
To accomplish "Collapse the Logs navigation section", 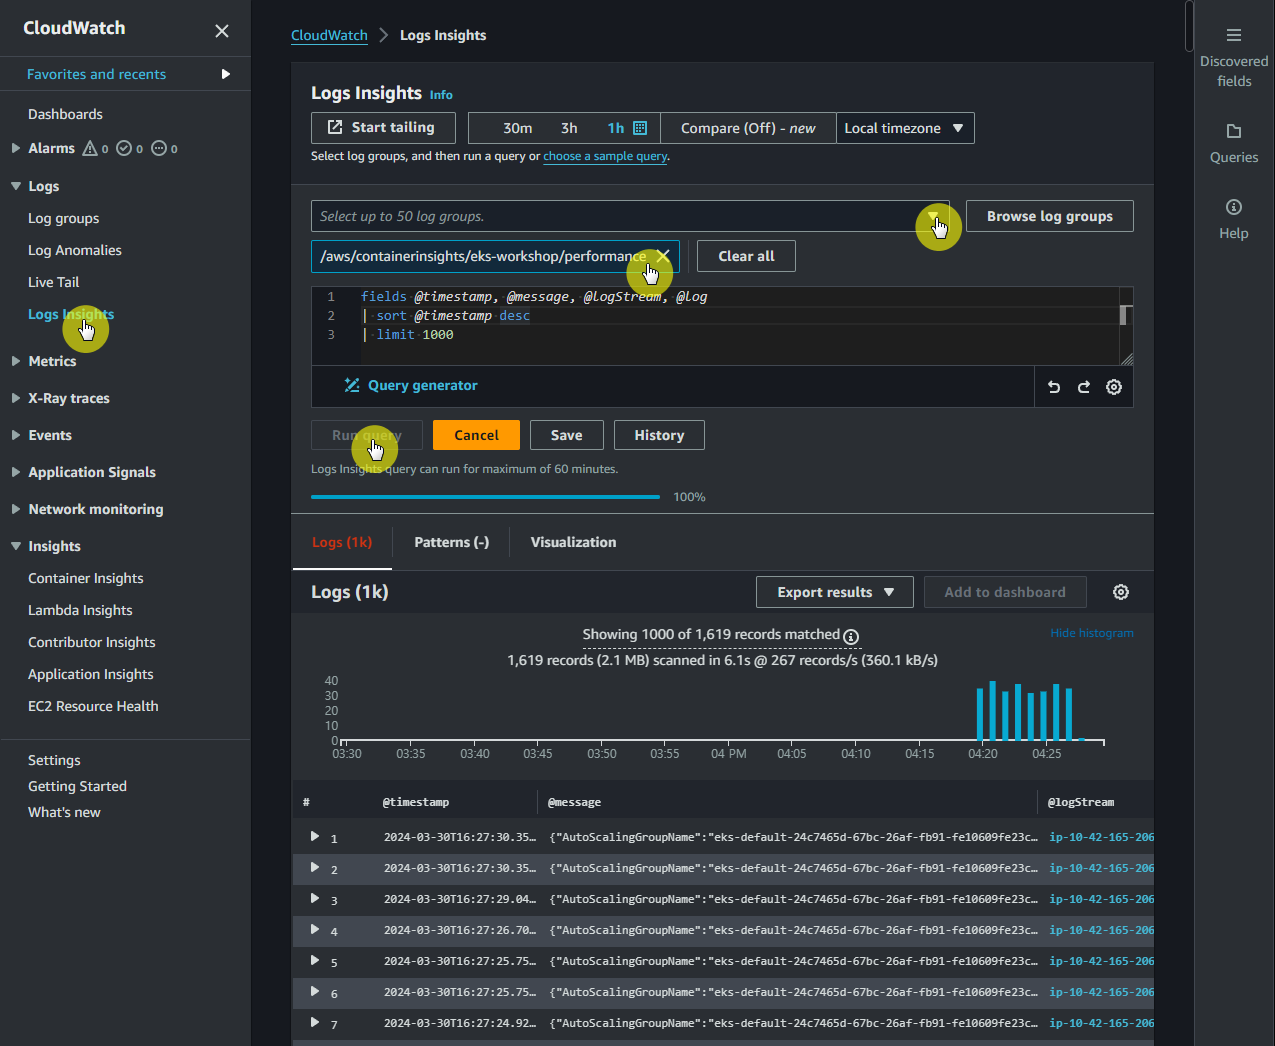I will pyautogui.click(x=16, y=186).
